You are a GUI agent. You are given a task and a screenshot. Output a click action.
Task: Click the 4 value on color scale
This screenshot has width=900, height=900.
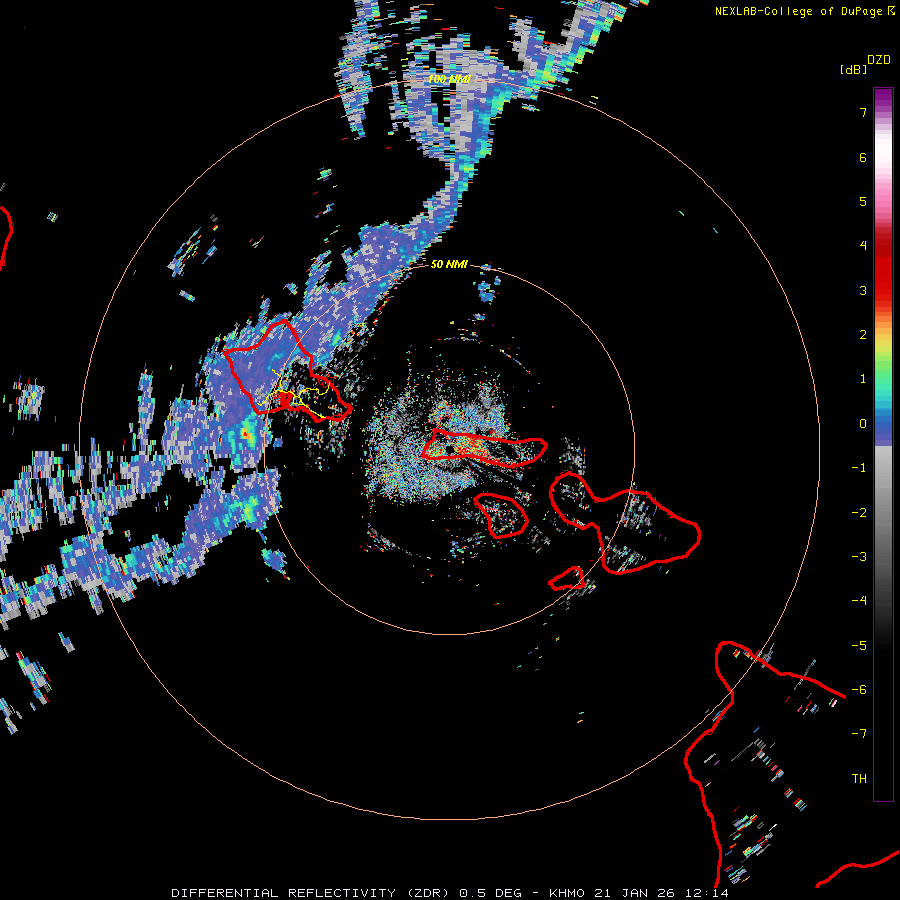pos(863,246)
